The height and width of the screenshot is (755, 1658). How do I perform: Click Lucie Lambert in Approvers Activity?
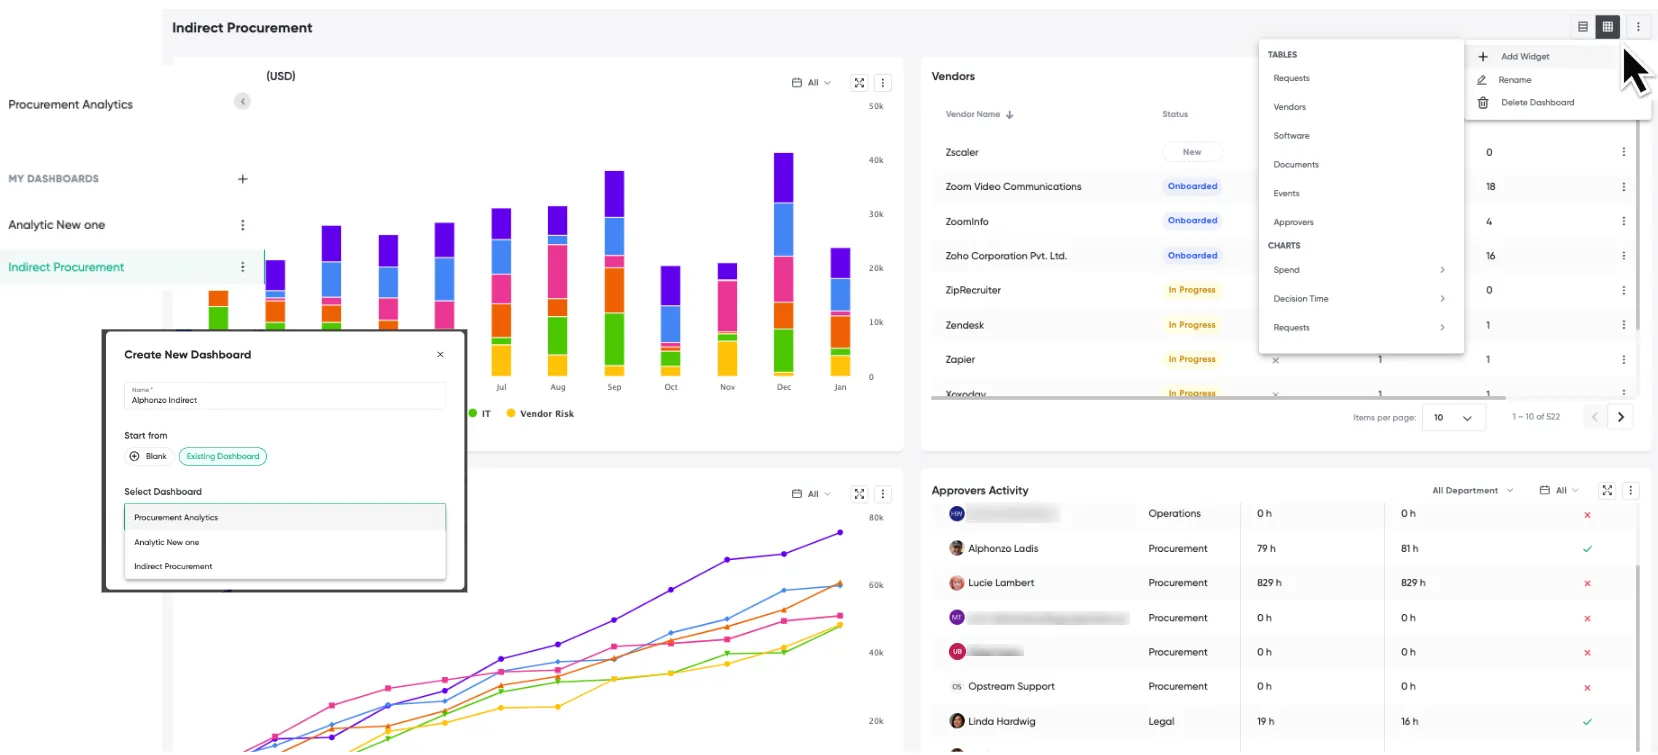(1001, 583)
